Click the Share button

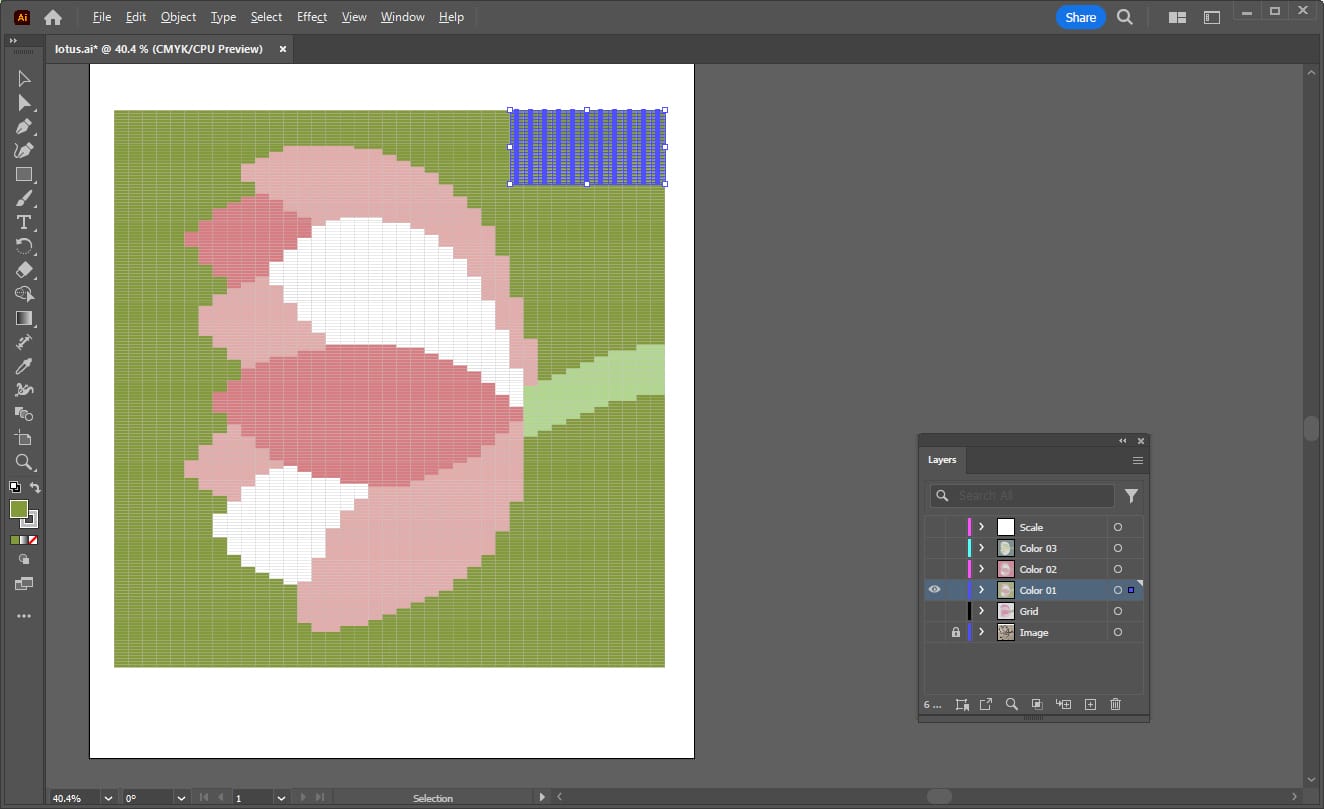pyautogui.click(x=1080, y=17)
